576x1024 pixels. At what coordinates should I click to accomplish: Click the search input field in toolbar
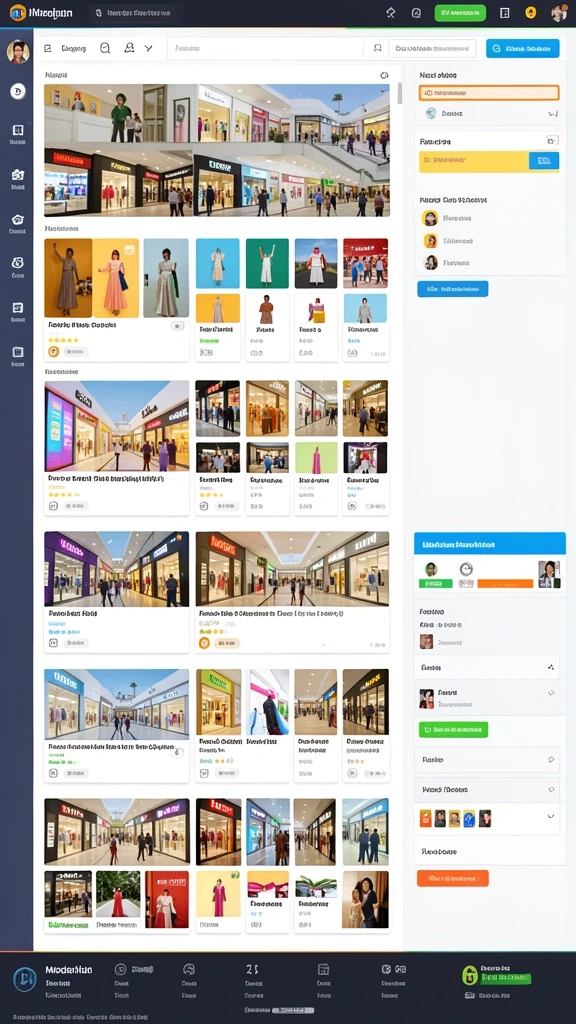[265, 48]
